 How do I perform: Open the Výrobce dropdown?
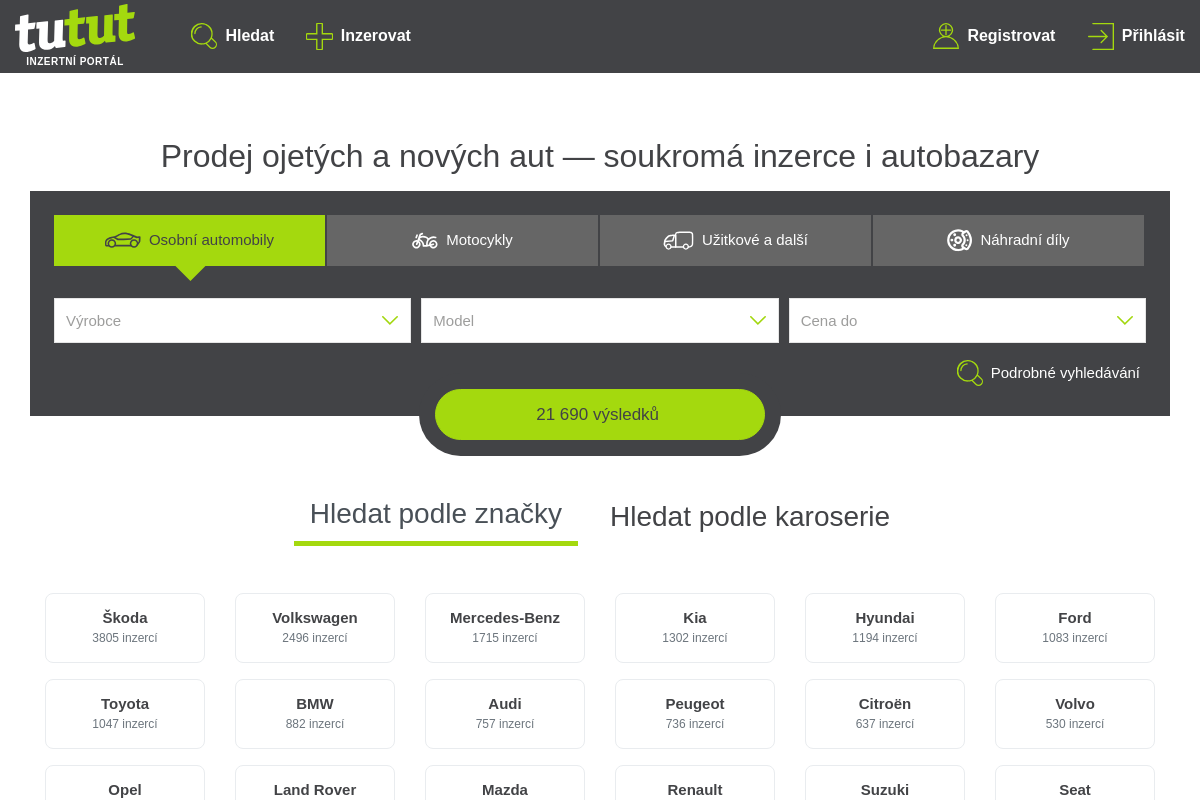[x=232, y=320]
